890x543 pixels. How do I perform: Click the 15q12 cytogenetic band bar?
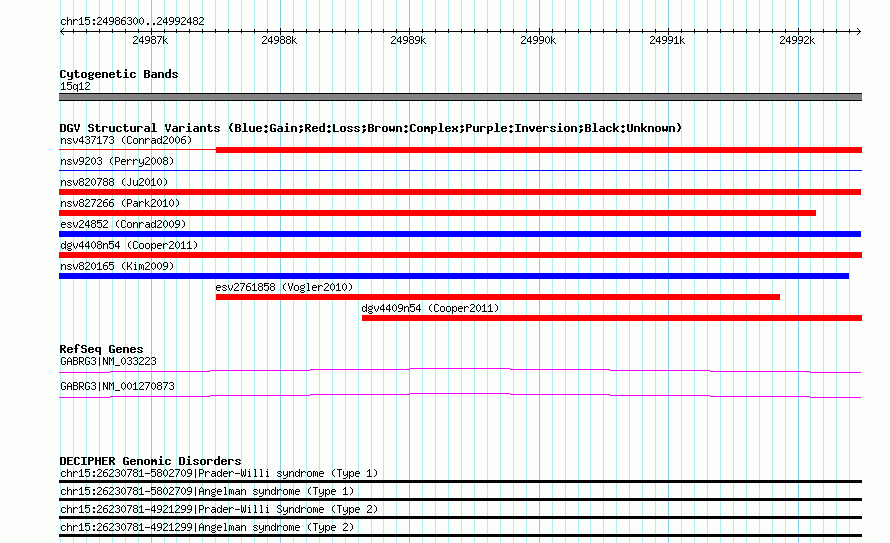point(460,97)
